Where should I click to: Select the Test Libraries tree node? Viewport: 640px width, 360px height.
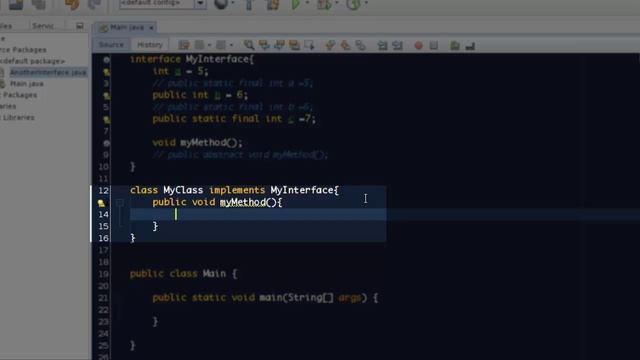click(x=18, y=118)
